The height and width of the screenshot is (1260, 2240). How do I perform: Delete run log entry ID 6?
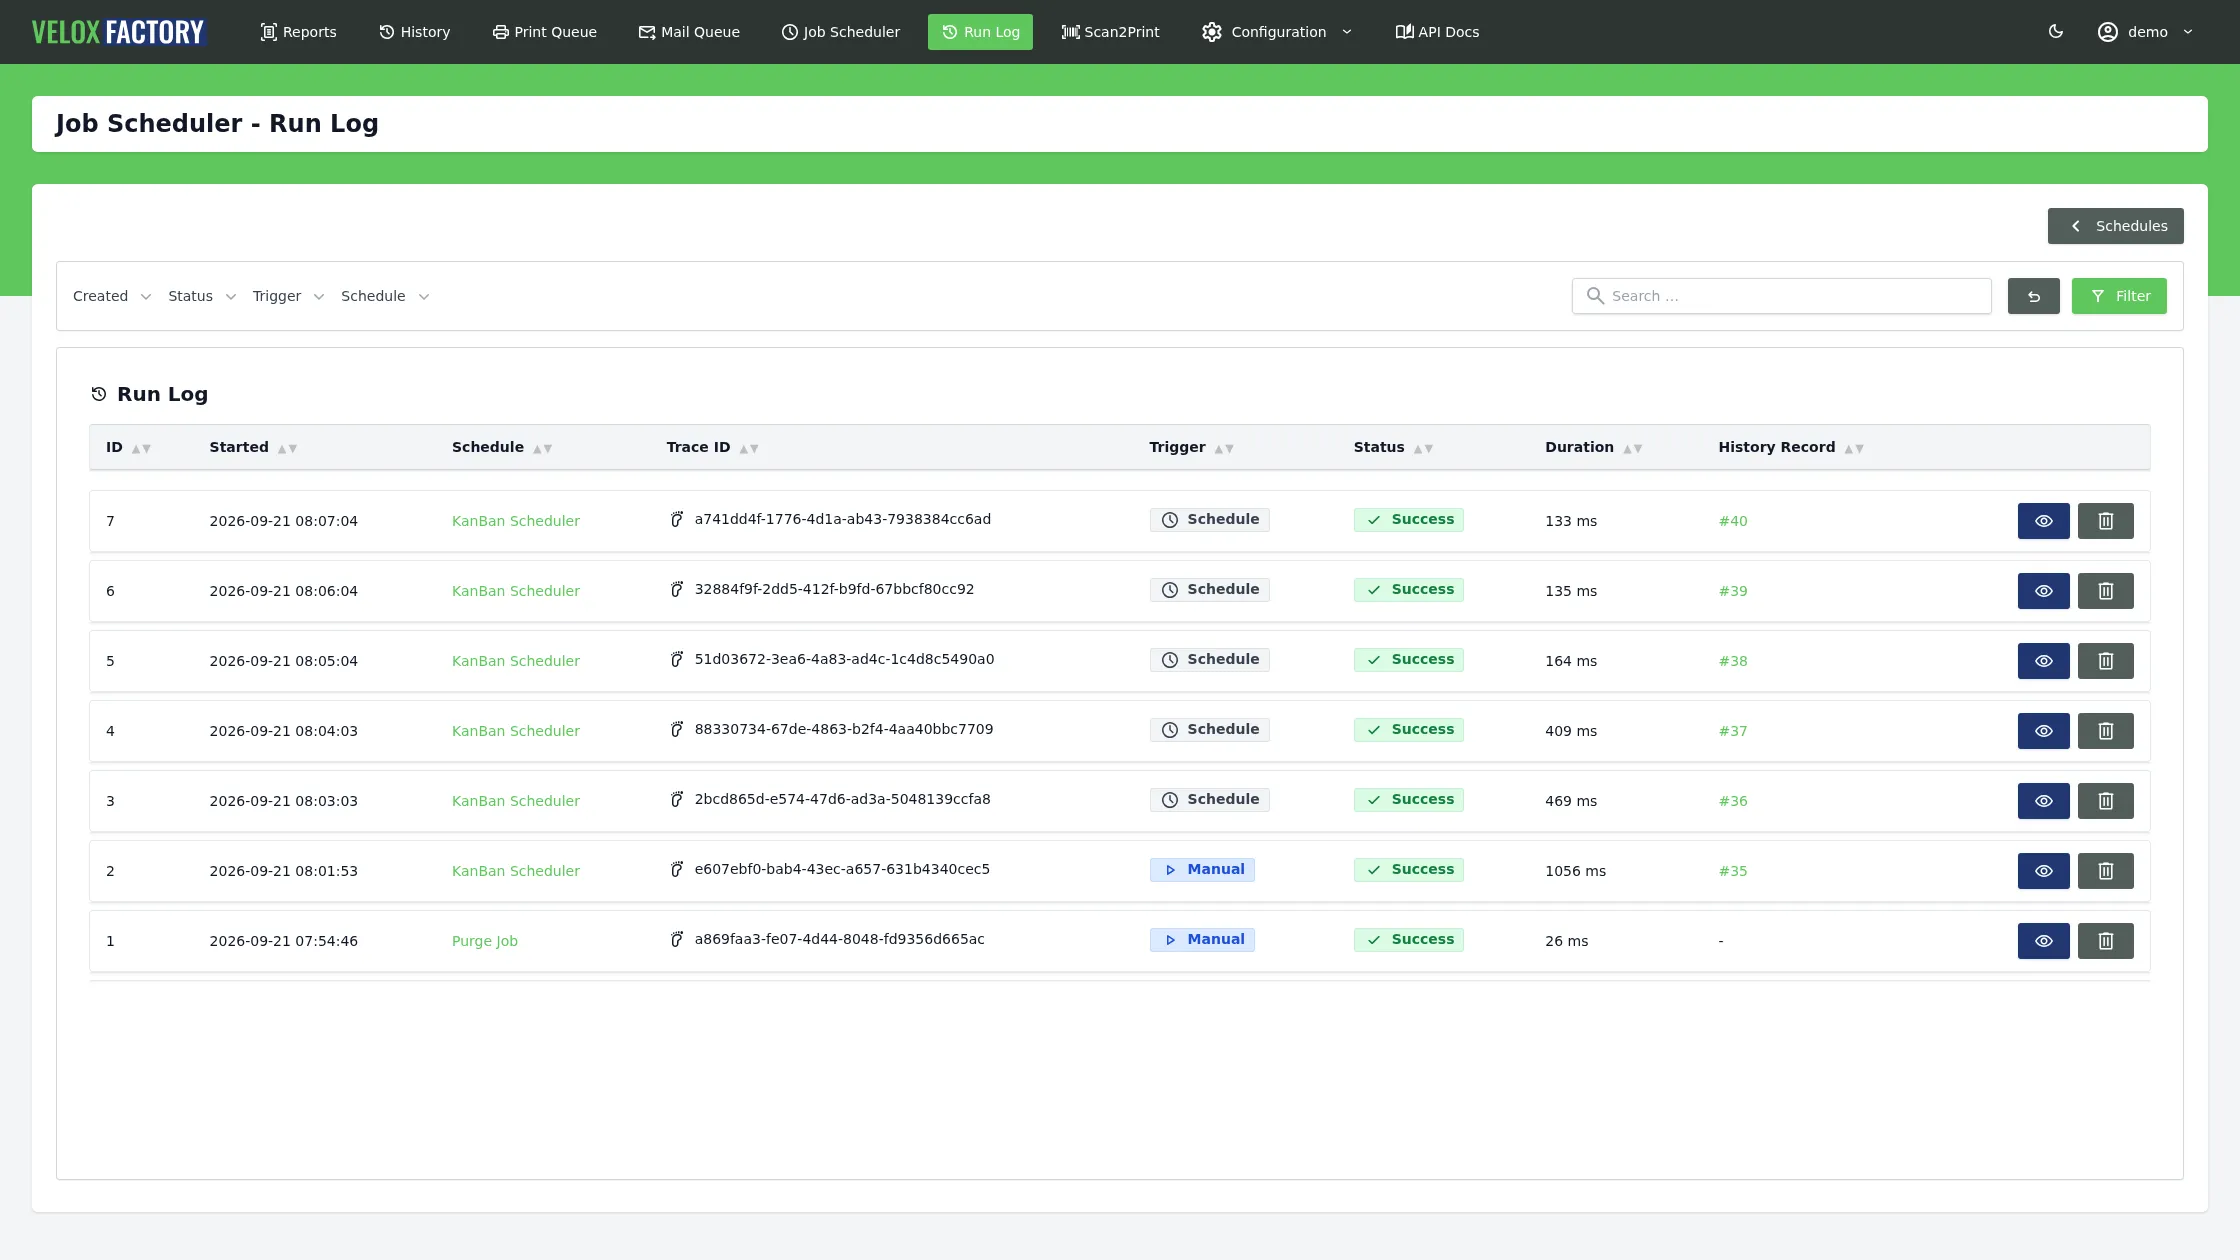point(2105,591)
